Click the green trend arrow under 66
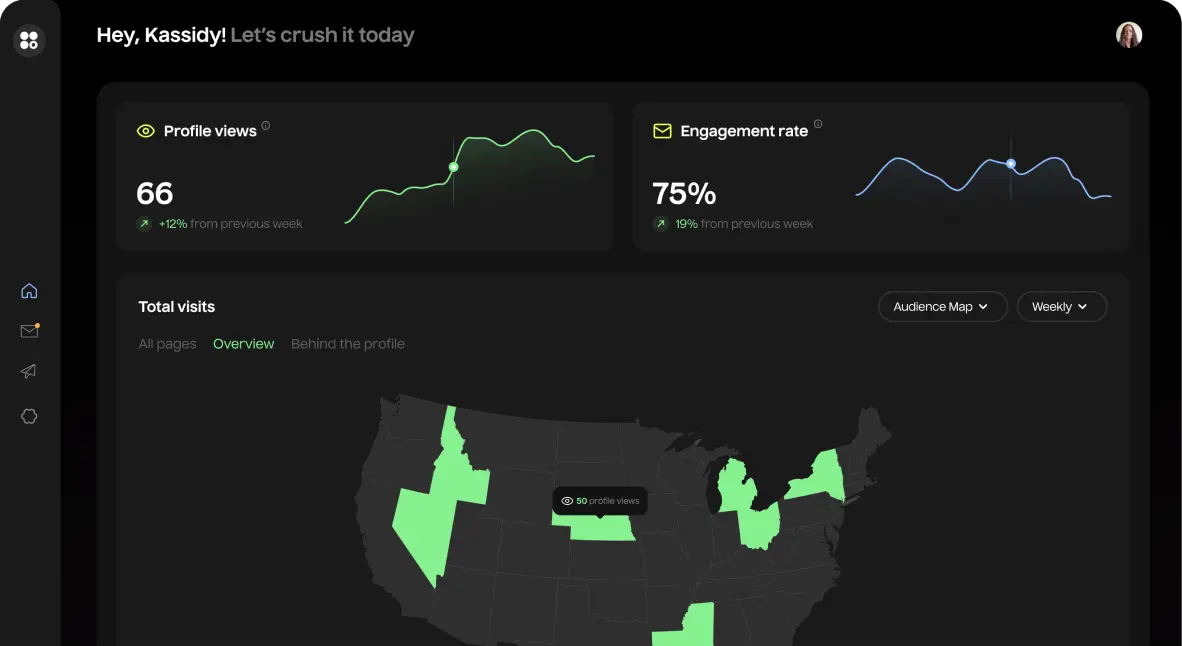 [144, 223]
